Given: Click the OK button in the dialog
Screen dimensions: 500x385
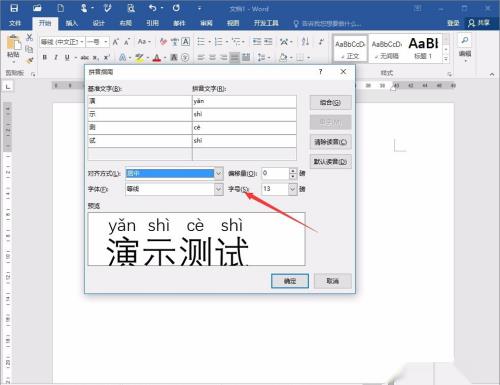Looking at the screenshot, I should 290,281.
